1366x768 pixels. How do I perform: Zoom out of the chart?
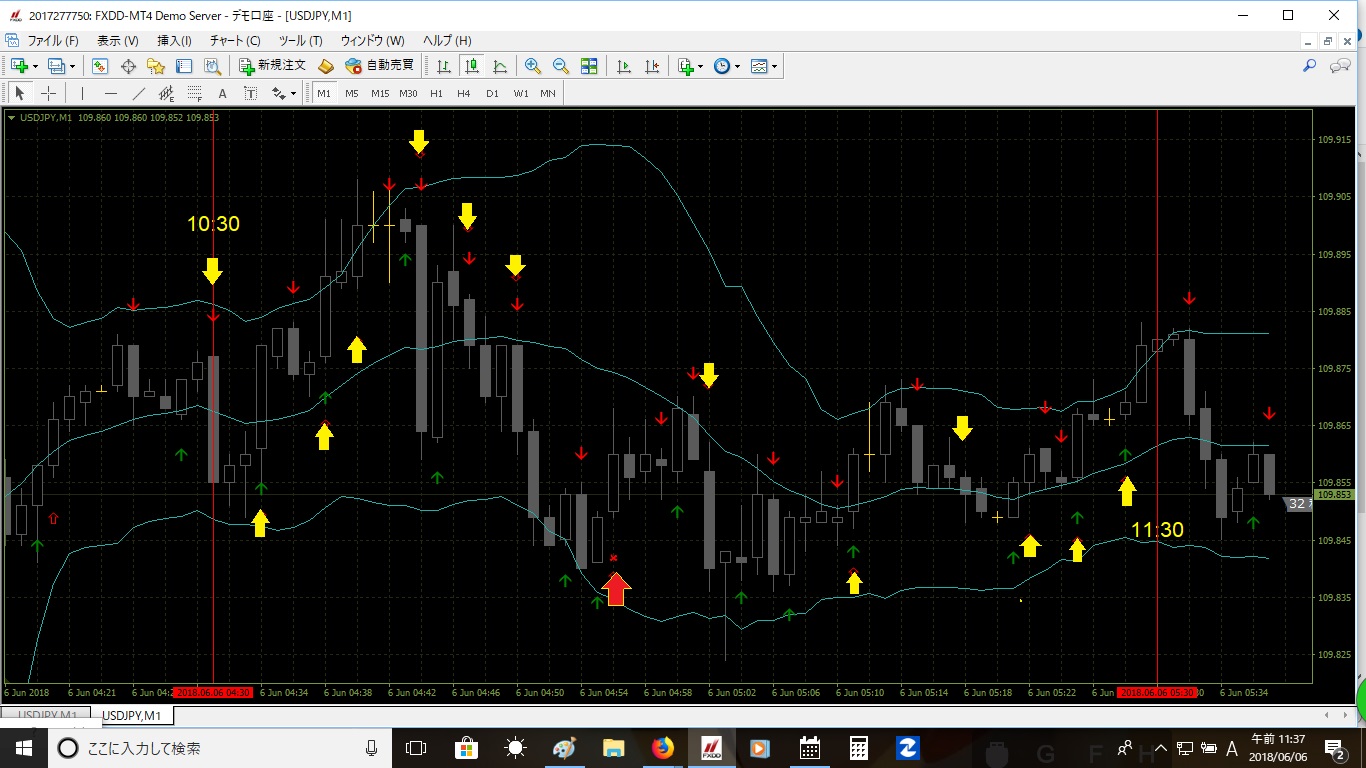561,66
